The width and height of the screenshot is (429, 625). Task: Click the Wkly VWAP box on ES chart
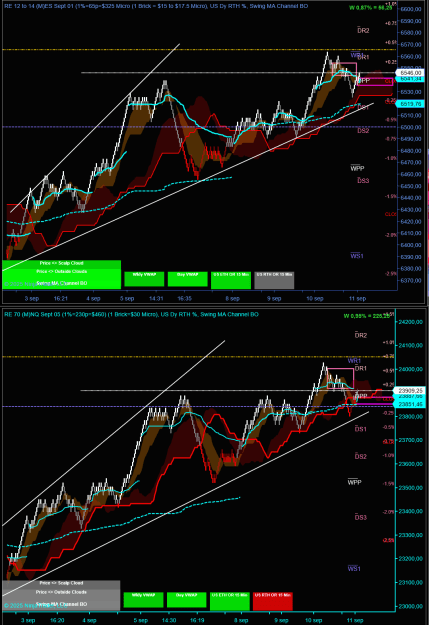pyautogui.click(x=144, y=279)
